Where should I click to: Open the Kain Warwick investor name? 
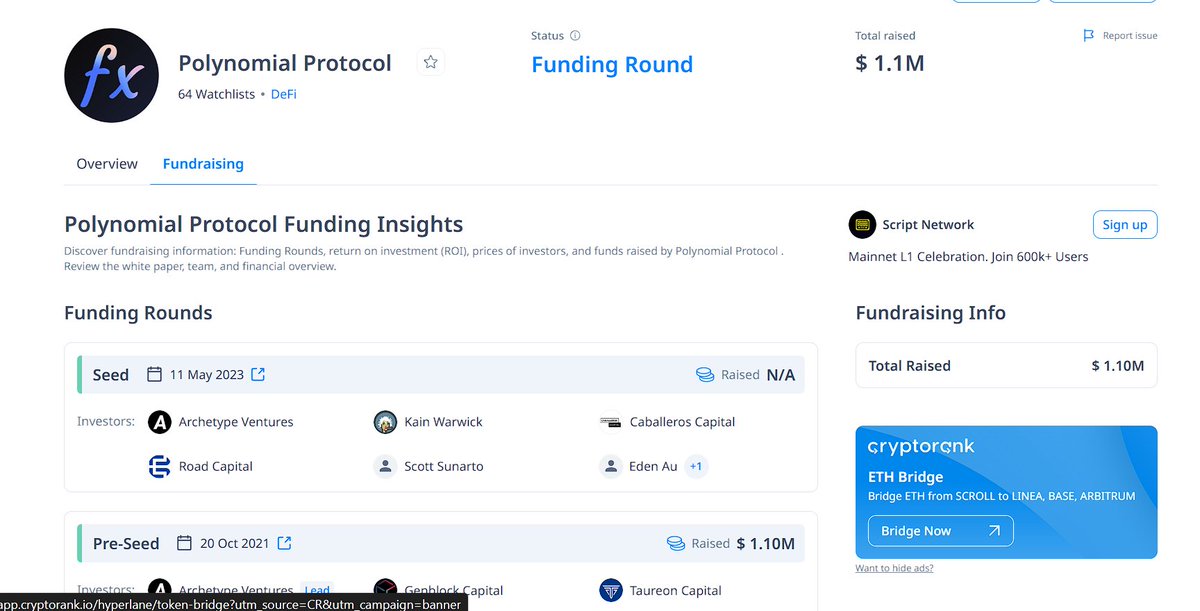pyautogui.click(x=443, y=422)
